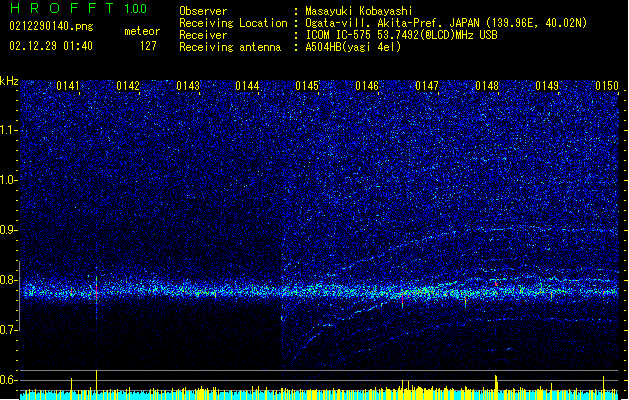
Task: Click the 0144 time marker
Action: 247,86
